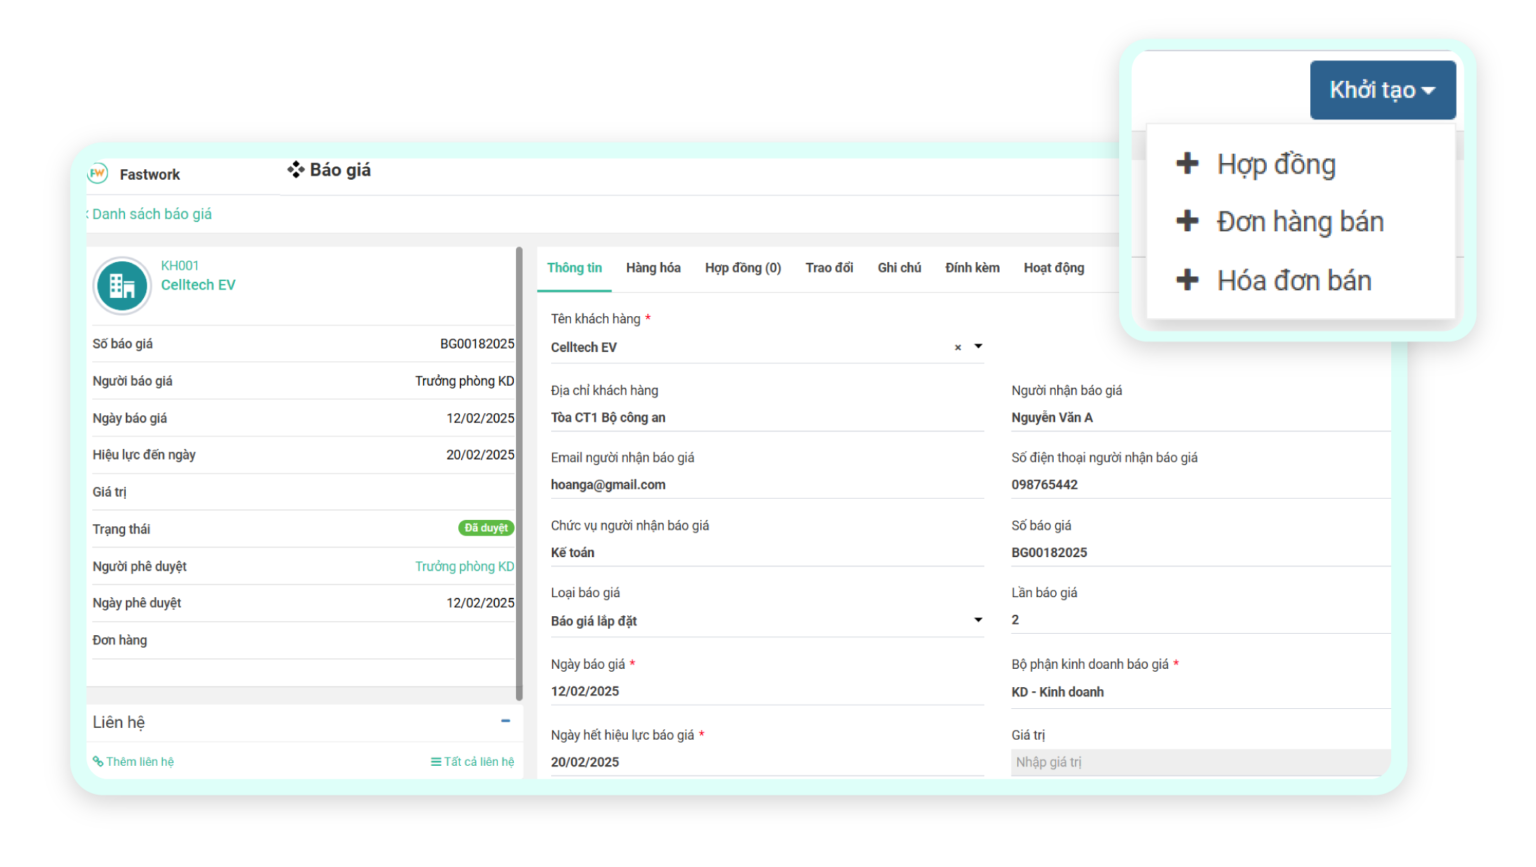Click the Thêm liên hệ link
This screenshot has width=1536, height=867.
[x=134, y=762]
